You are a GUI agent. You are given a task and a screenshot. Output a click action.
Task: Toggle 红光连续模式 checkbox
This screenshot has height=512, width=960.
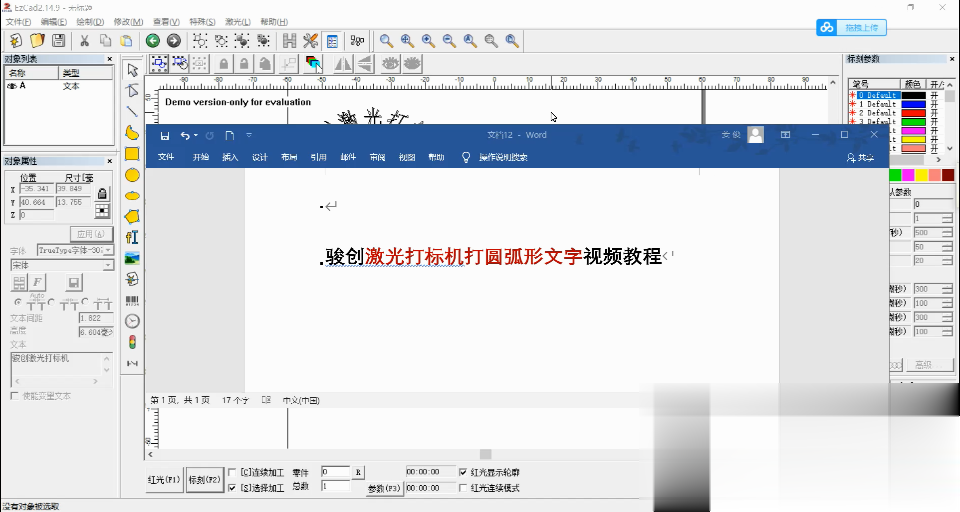[x=463, y=488]
